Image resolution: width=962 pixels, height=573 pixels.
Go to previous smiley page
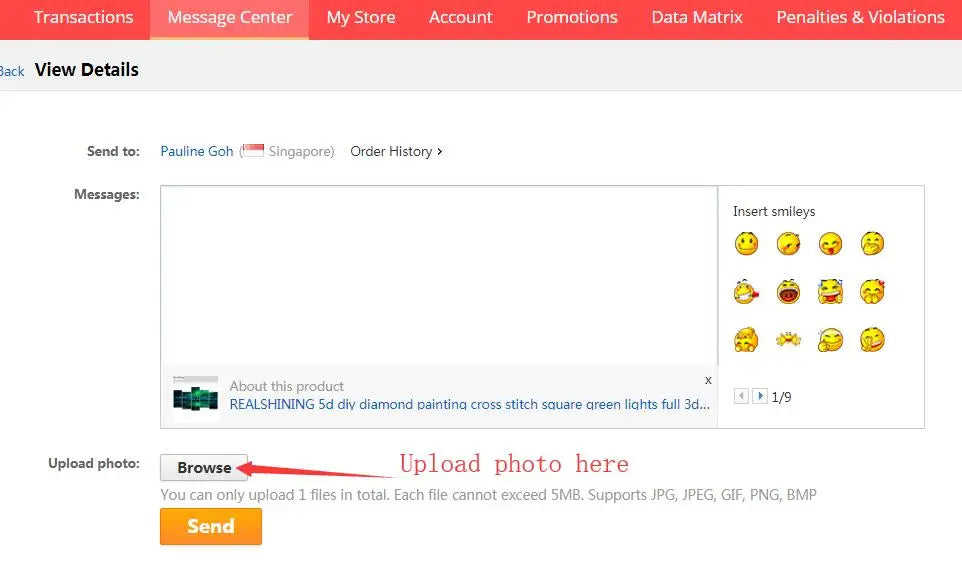741,397
